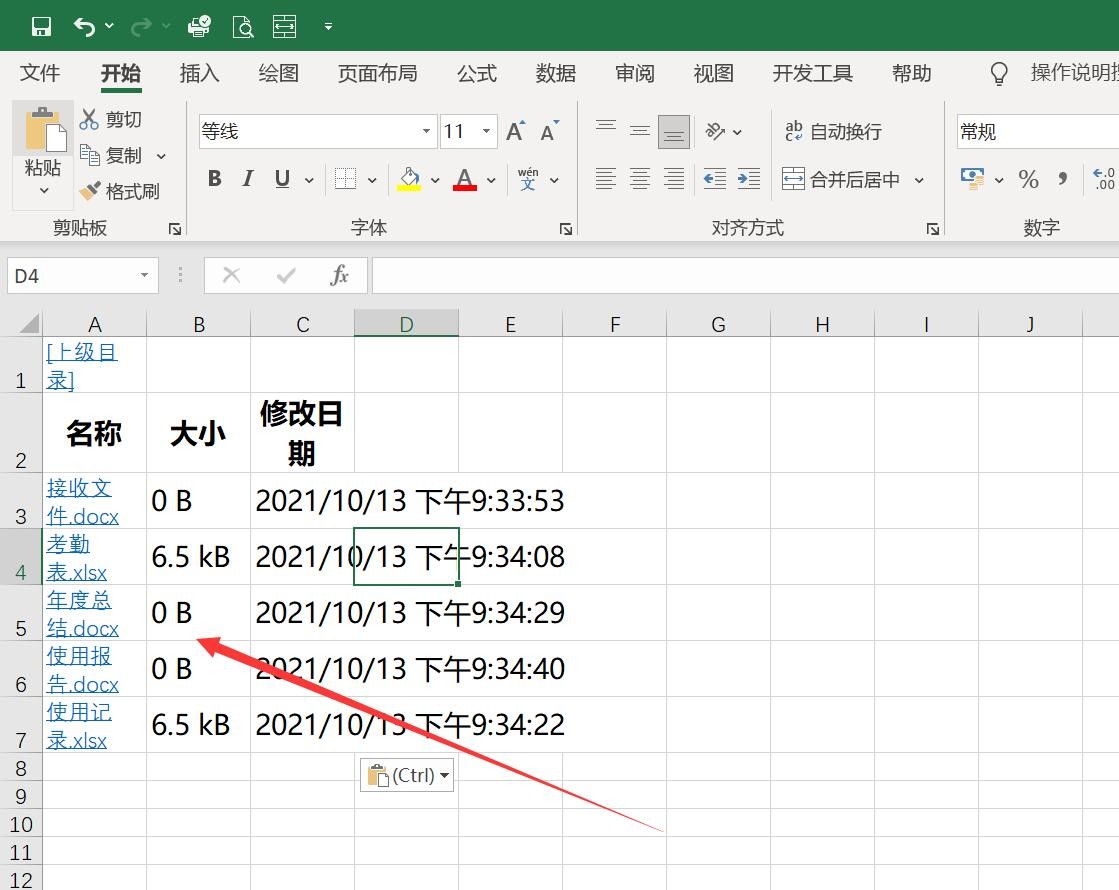The image size is (1119, 890).
Task: Enable wrap text (自动换行)
Action: click(x=833, y=131)
